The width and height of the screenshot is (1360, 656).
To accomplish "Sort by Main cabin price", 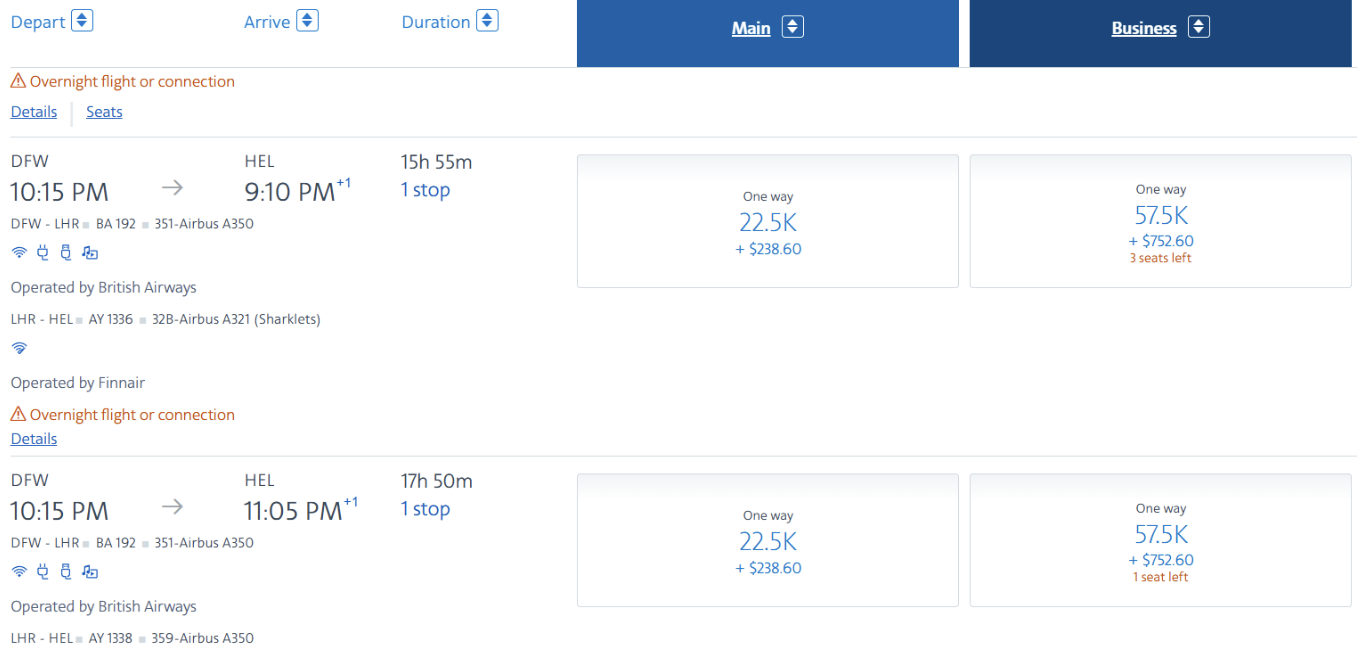I will (792, 28).
